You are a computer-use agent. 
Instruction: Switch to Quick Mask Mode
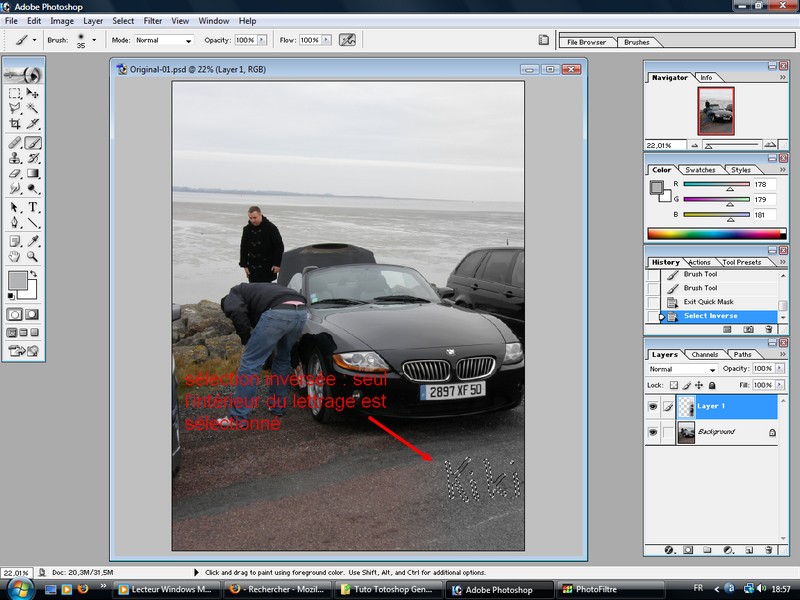tap(32, 314)
